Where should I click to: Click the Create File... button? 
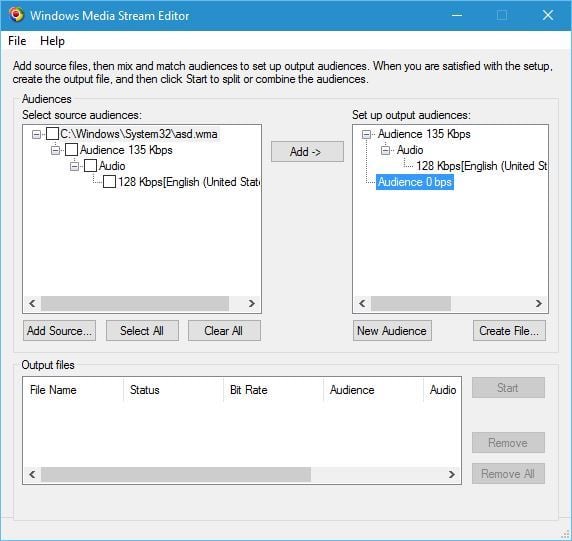pos(509,331)
